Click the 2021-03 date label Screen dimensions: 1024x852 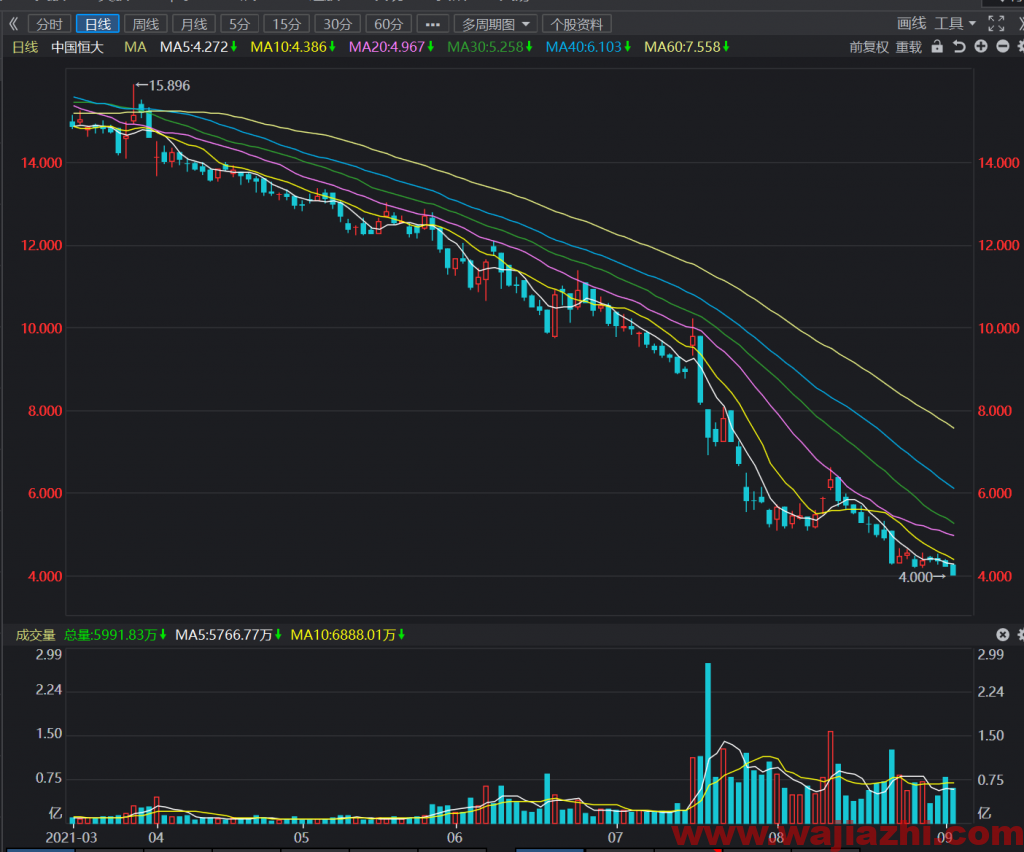(71, 838)
